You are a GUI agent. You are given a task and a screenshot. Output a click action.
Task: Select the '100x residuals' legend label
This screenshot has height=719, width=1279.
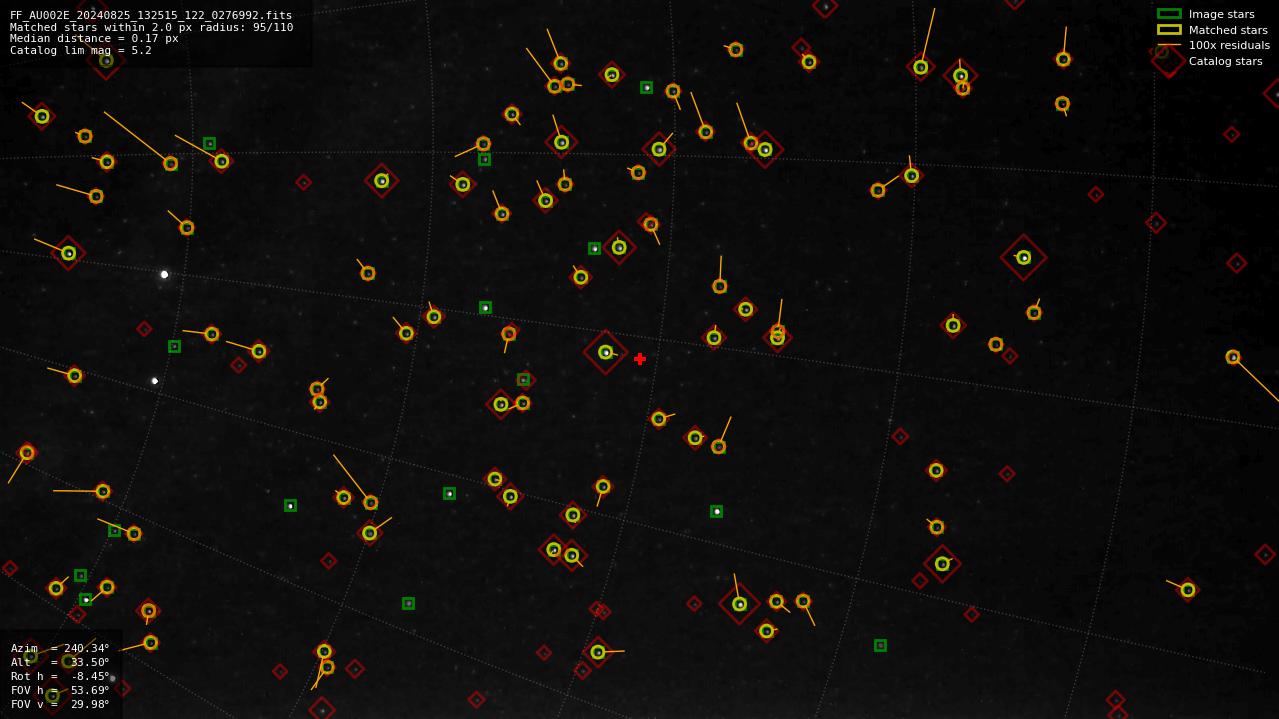pos(1229,45)
